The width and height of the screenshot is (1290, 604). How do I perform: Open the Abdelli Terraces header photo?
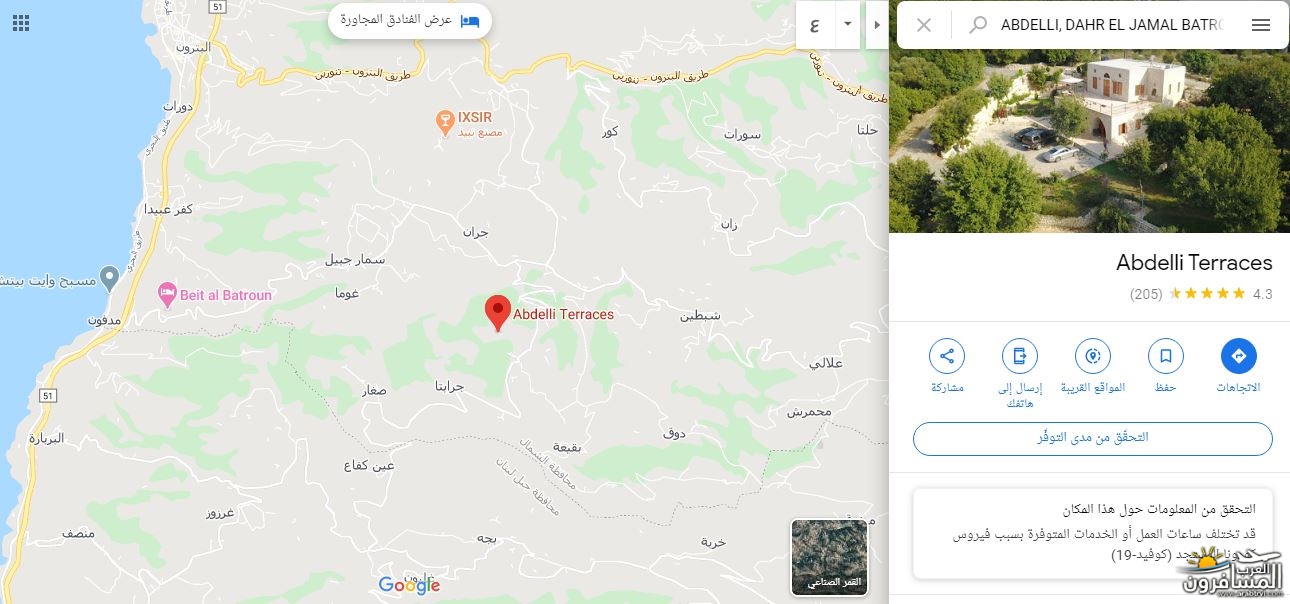coord(1089,140)
